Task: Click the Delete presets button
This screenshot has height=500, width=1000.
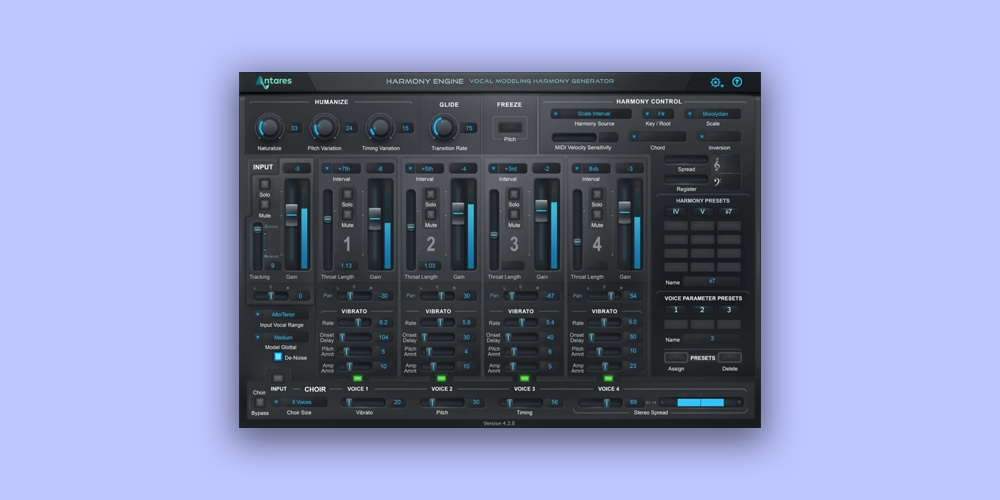Action: [729, 357]
